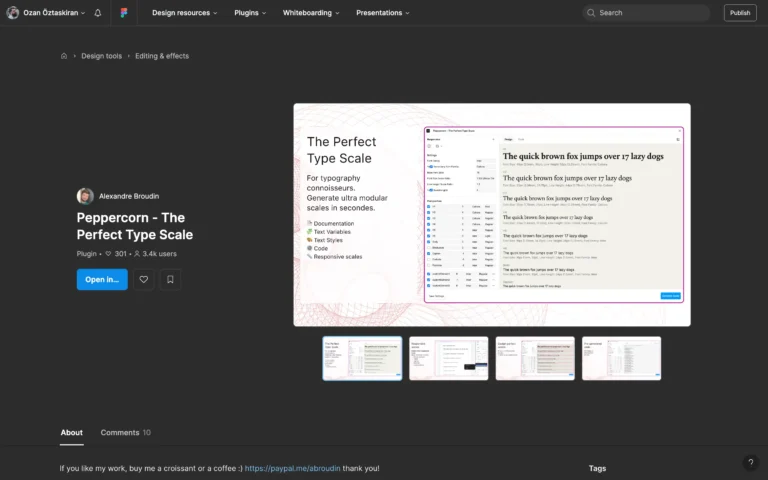Open the help question mark button

pos(750,462)
